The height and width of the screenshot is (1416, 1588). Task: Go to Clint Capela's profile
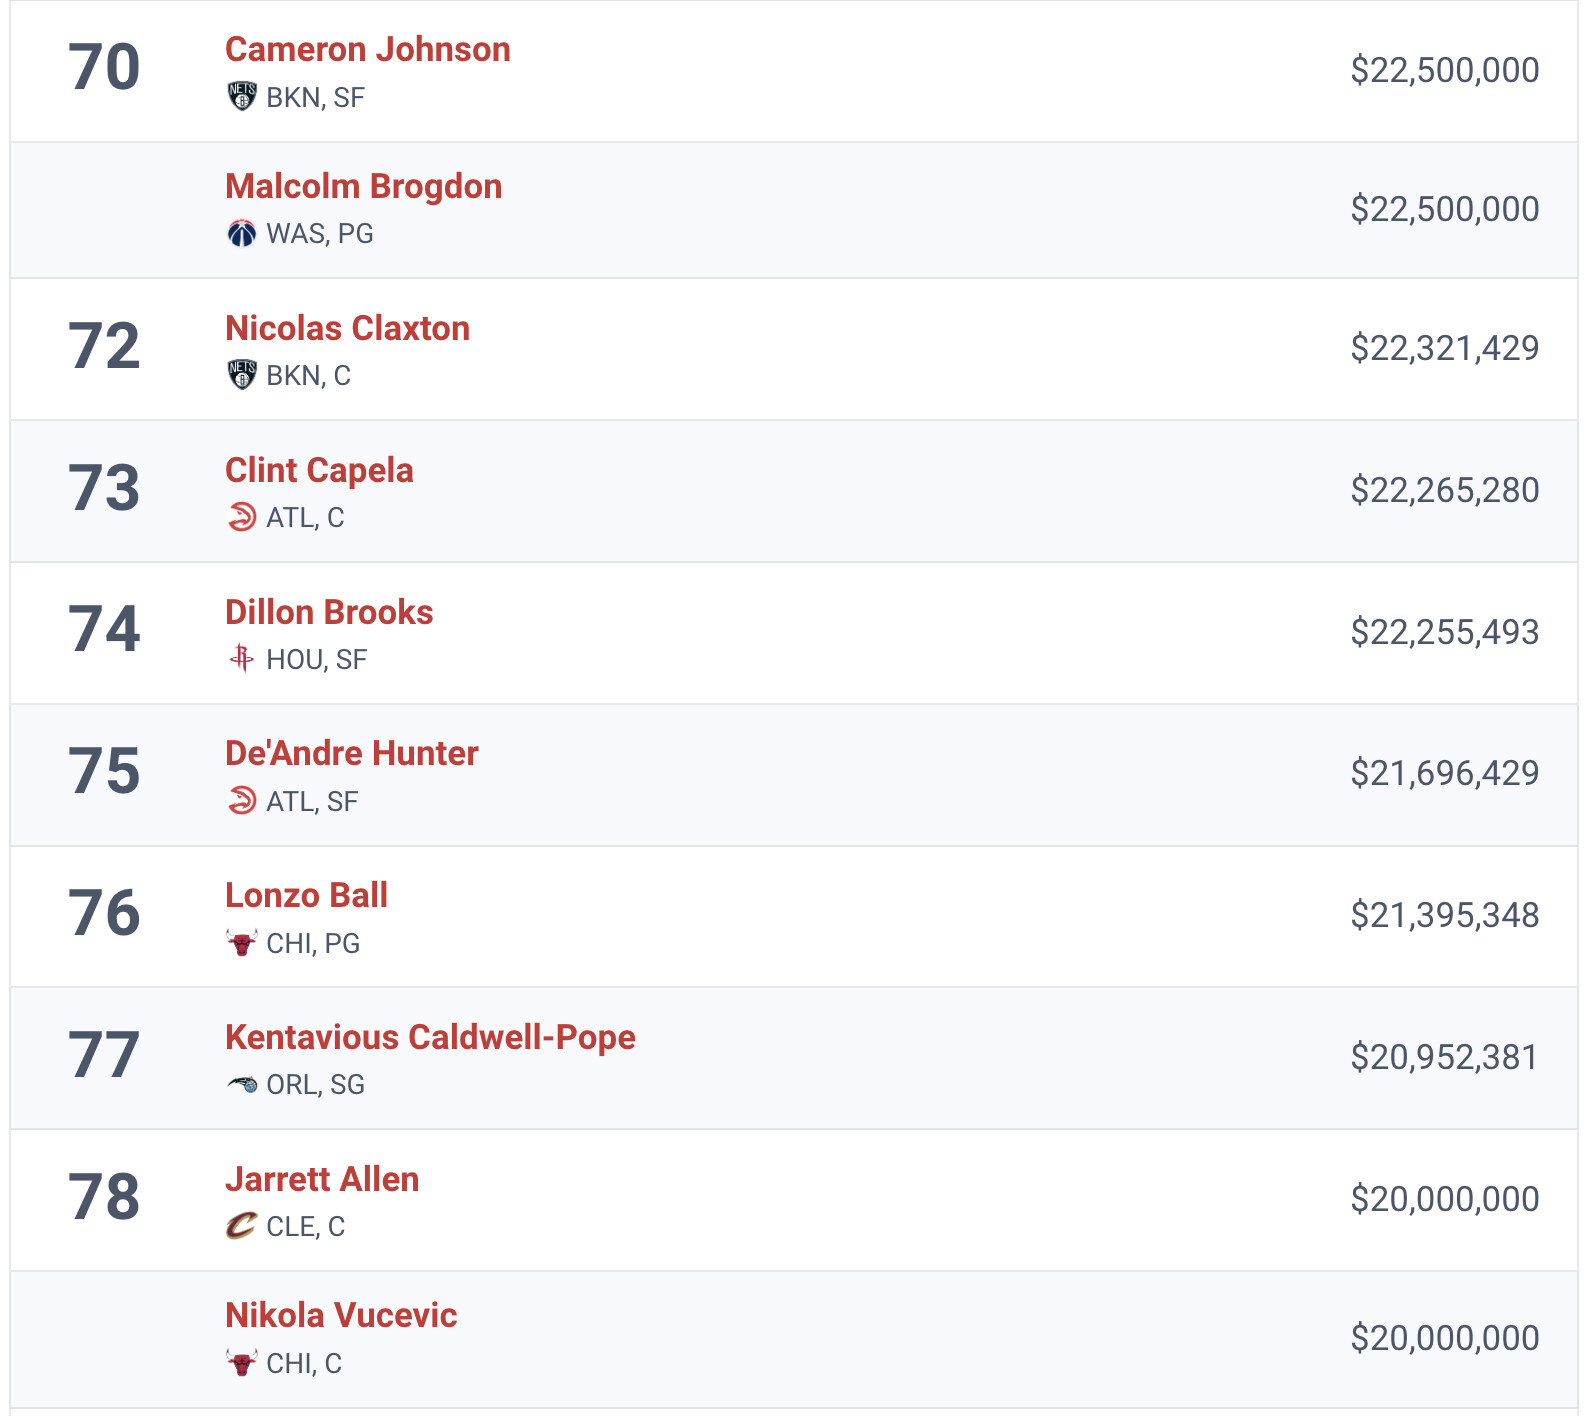pyautogui.click(x=319, y=471)
